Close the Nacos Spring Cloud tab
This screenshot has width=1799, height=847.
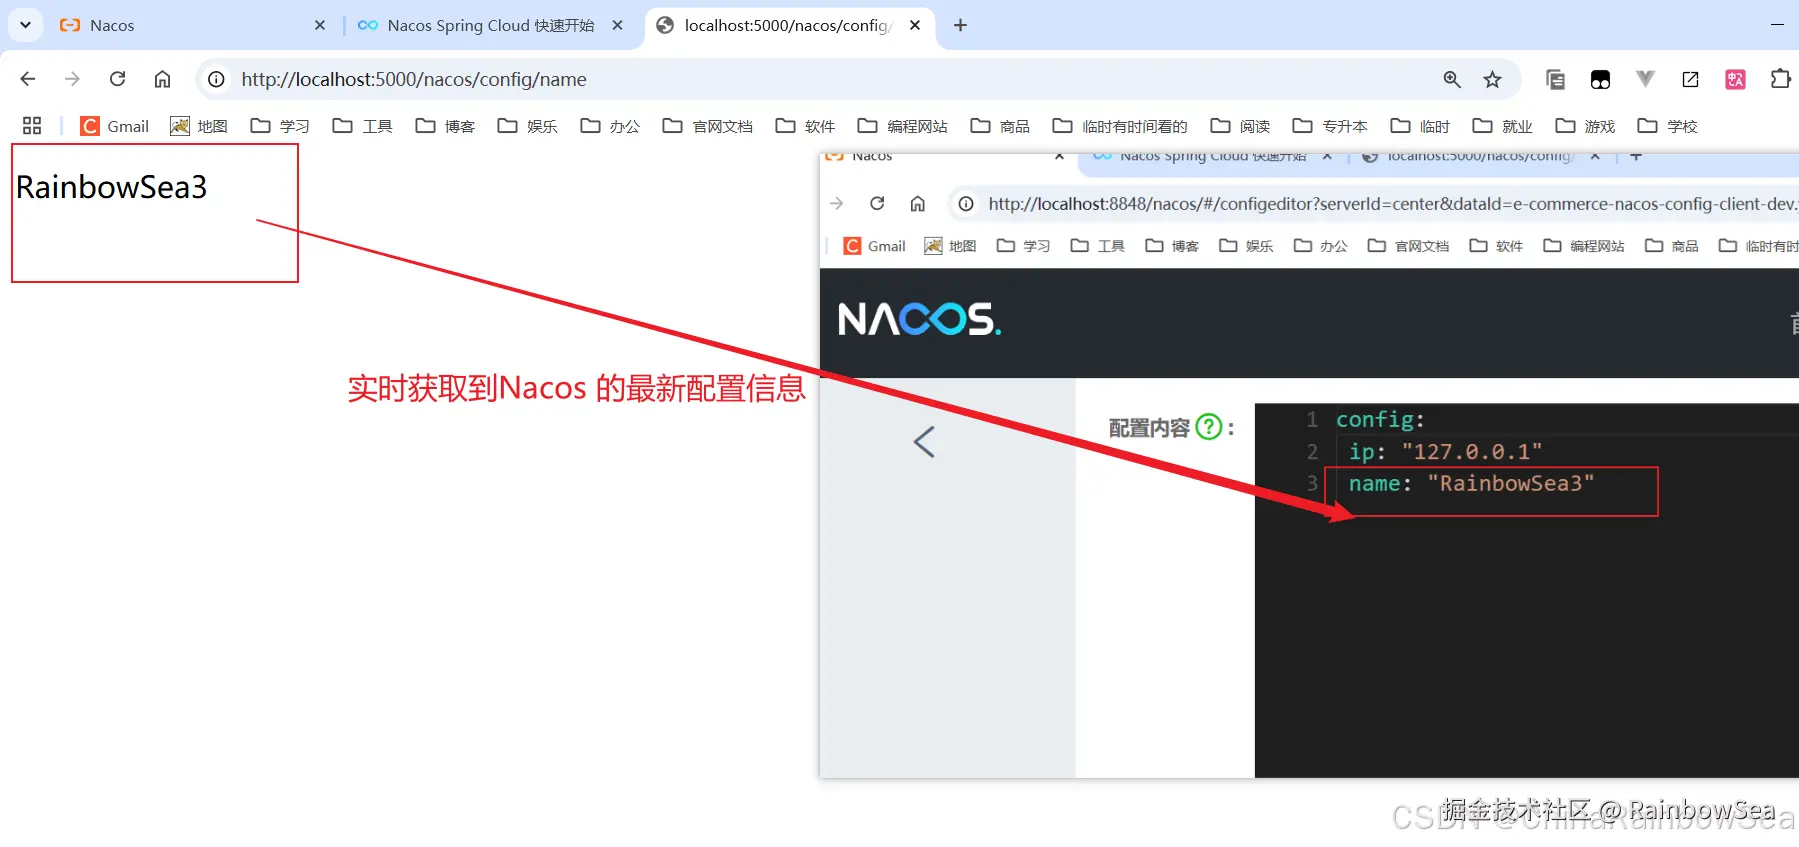tap(618, 25)
